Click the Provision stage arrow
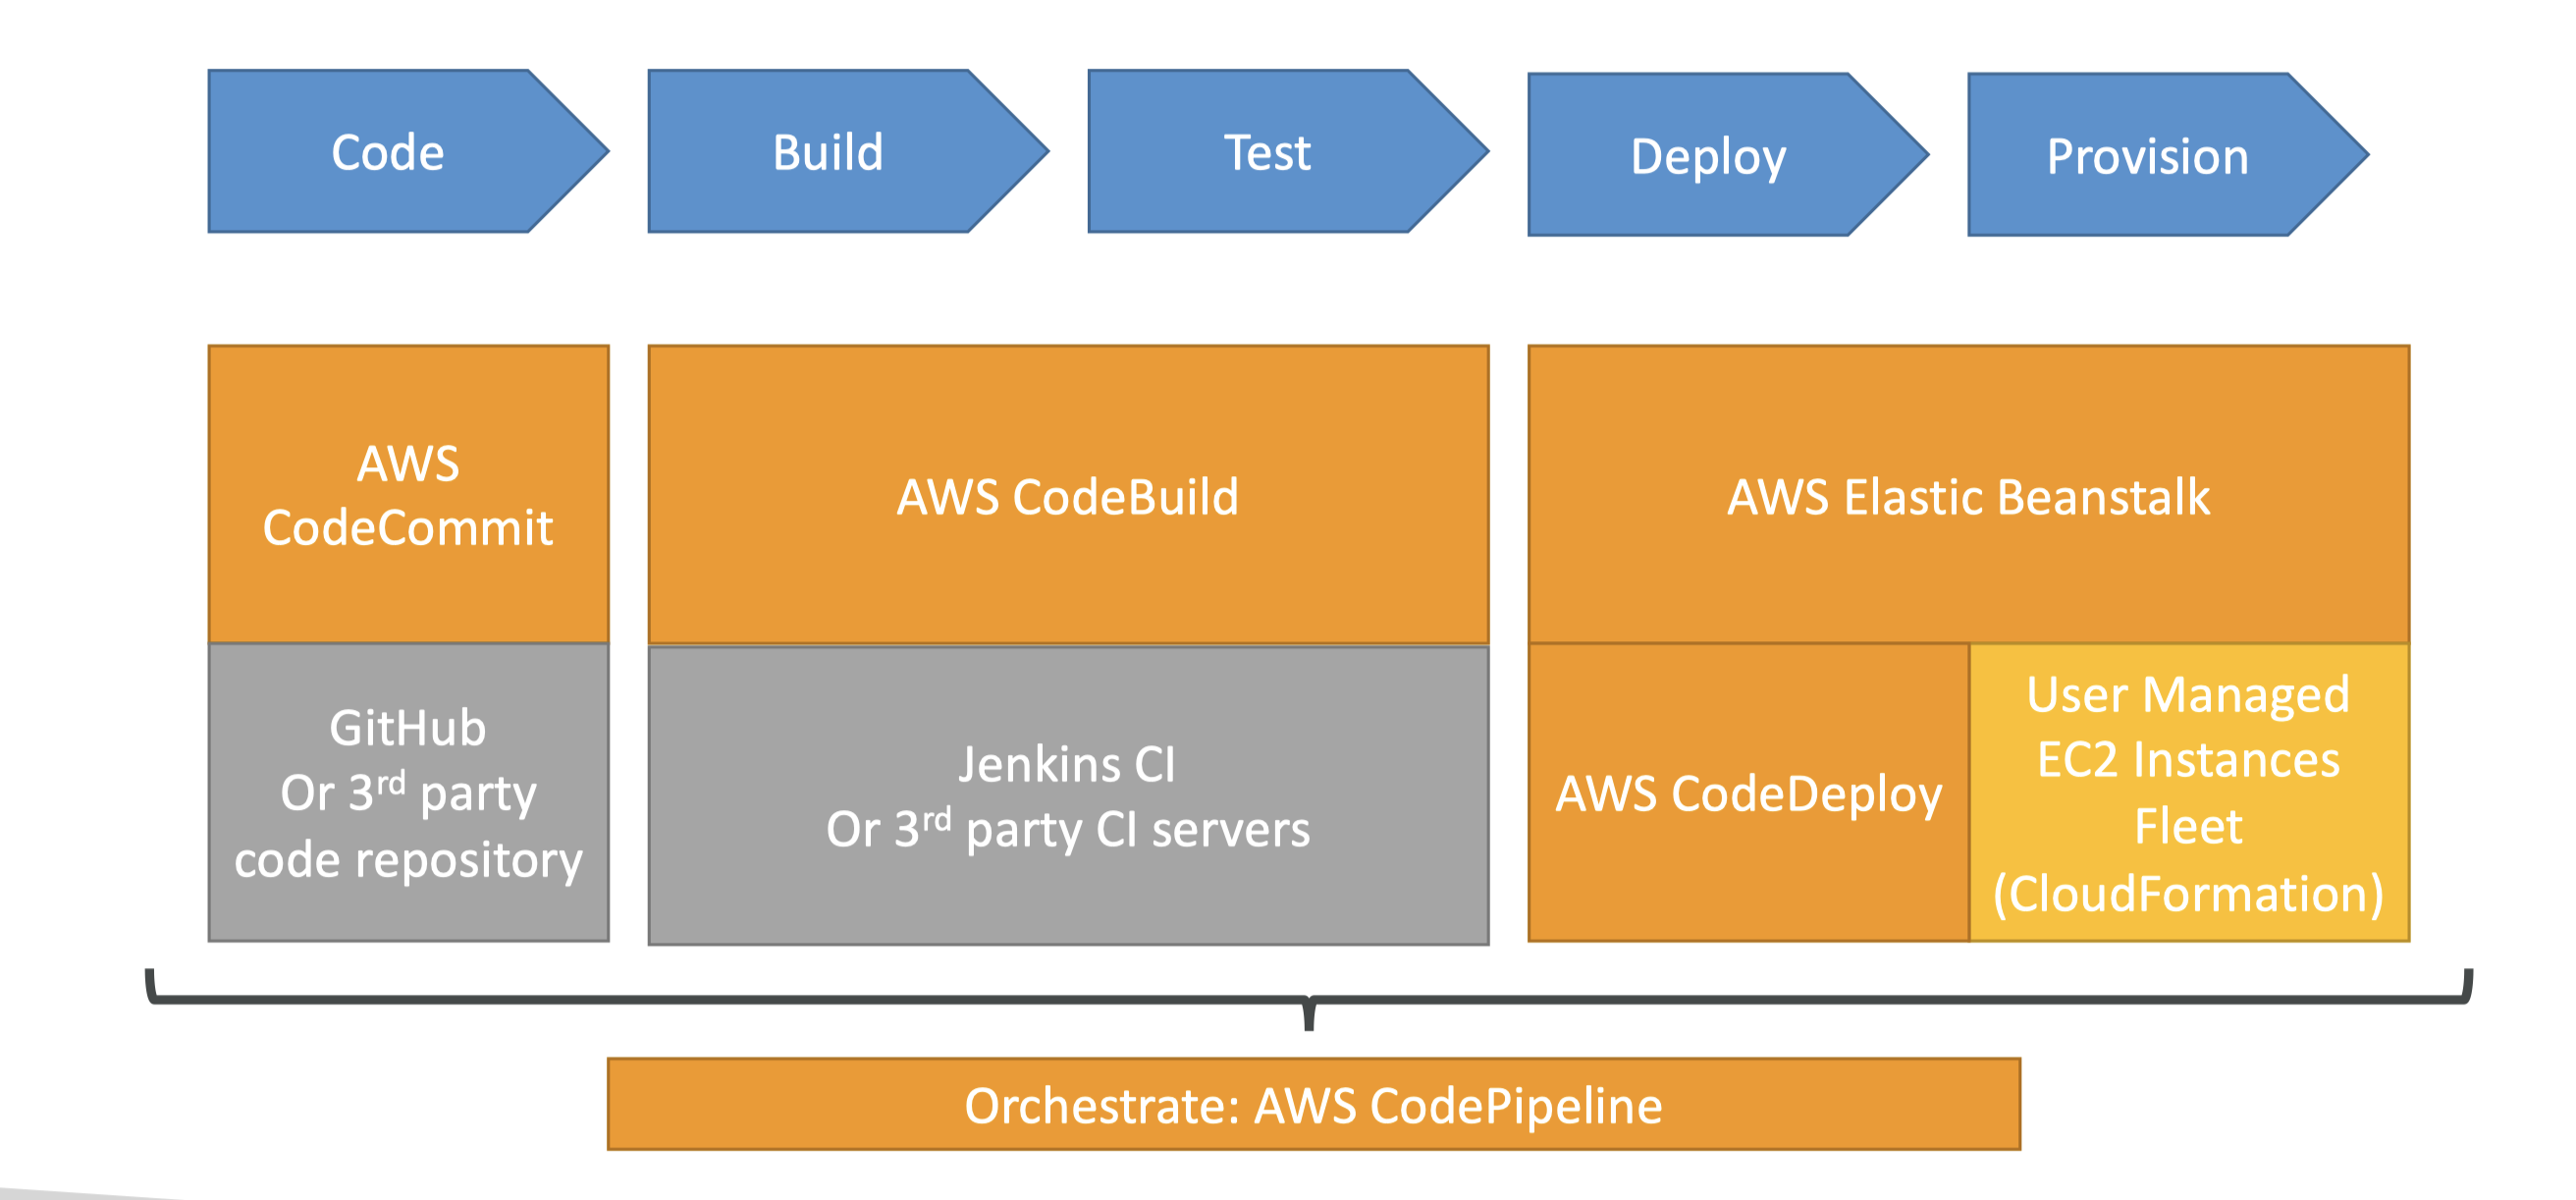 click(x=2147, y=156)
